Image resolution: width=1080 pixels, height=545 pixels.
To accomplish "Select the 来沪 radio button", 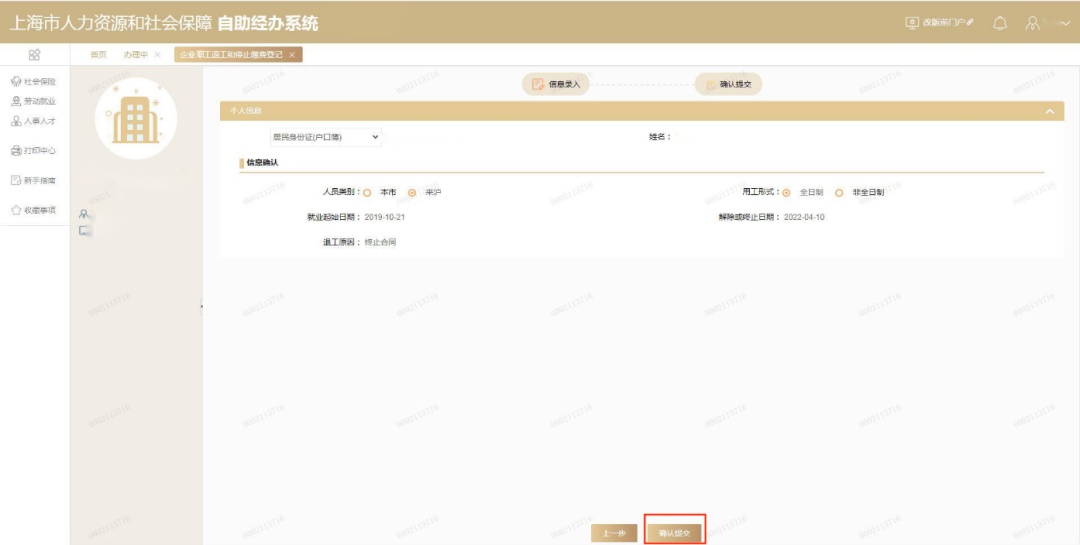I will pos(412,193).
